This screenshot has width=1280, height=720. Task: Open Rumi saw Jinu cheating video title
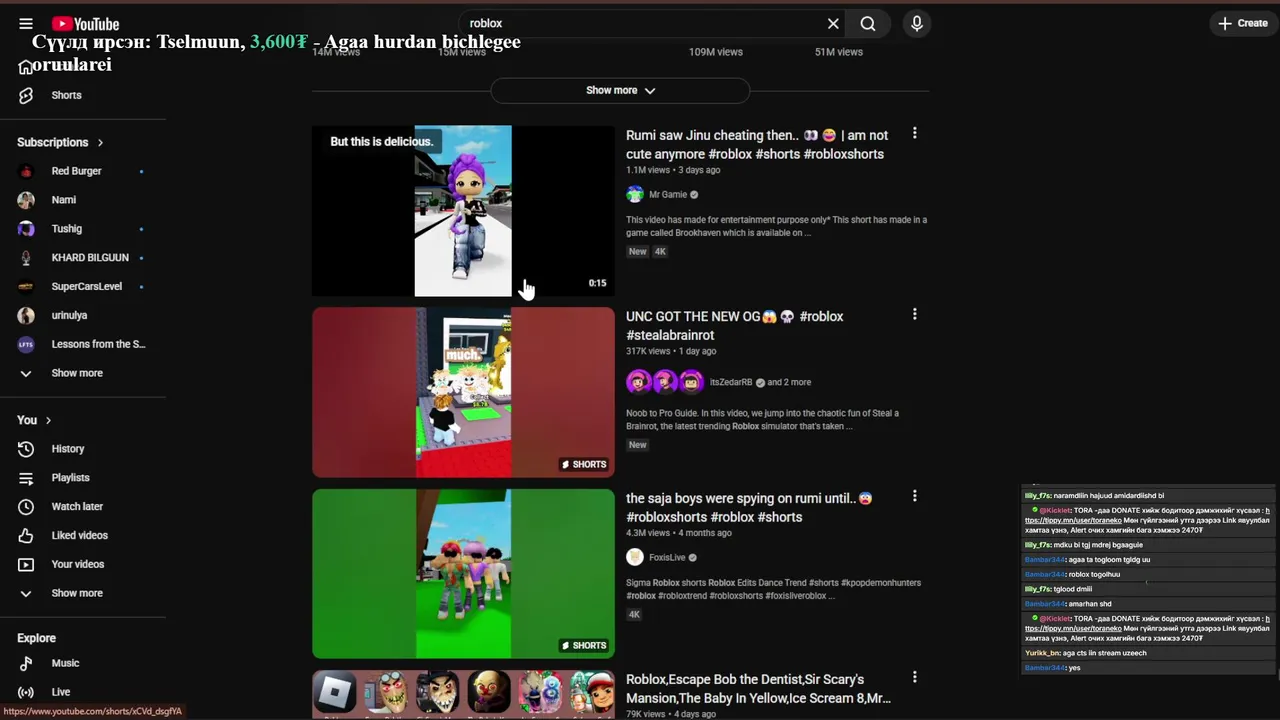(757, 145)
